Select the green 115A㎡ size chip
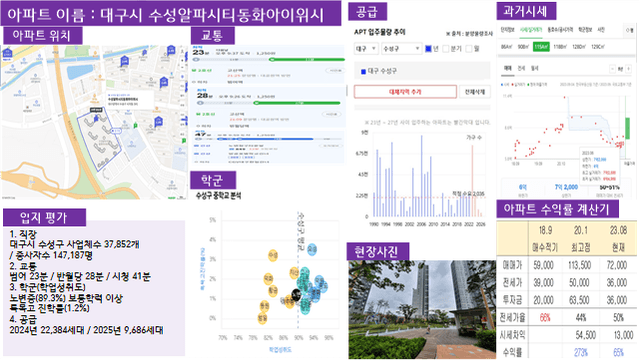640x360 pixels. click(x=541, y=47)
